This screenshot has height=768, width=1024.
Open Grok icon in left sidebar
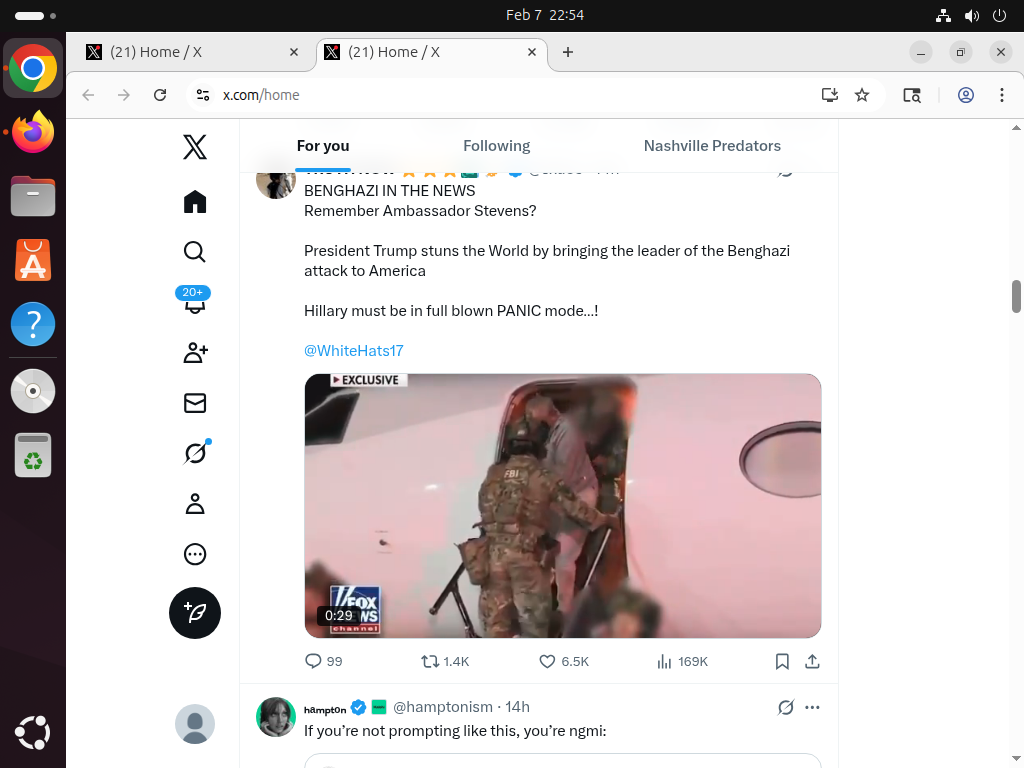pos(195,453)
